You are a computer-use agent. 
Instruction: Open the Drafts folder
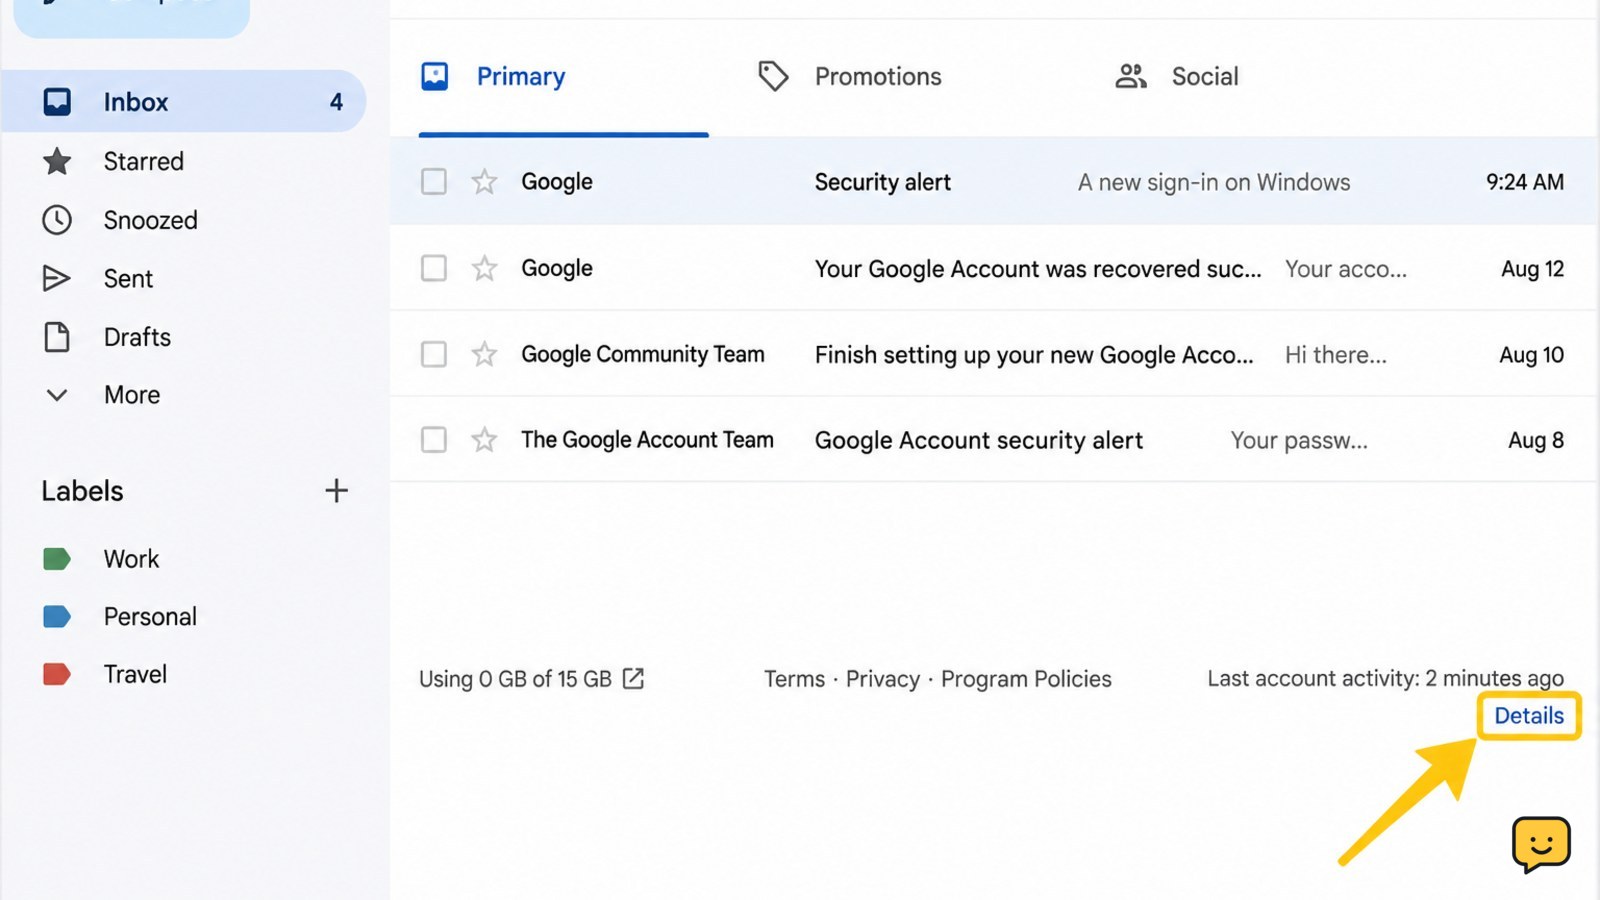coord(137,337)
